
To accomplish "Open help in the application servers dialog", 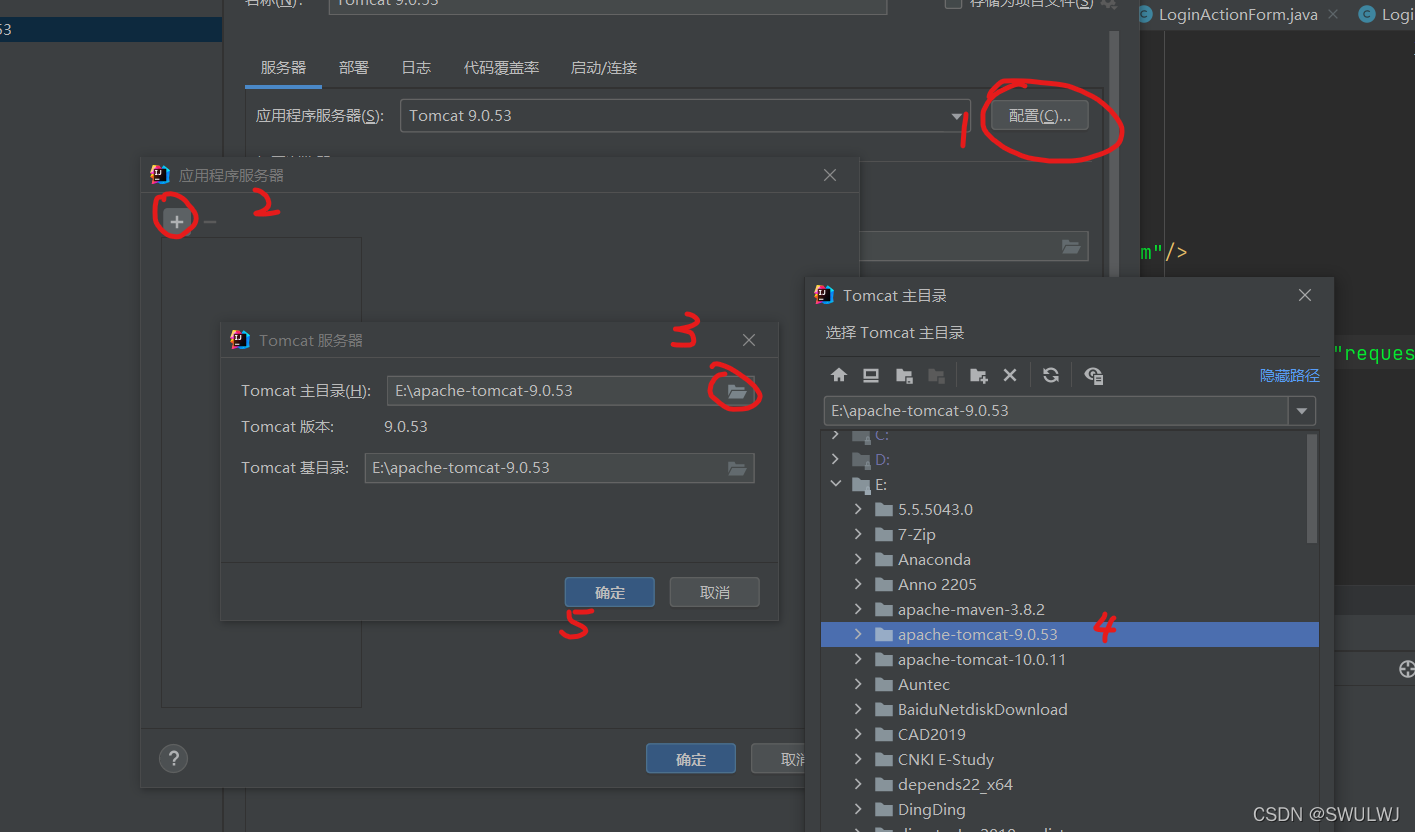I will pyautogui.click(x=174, y=758).
